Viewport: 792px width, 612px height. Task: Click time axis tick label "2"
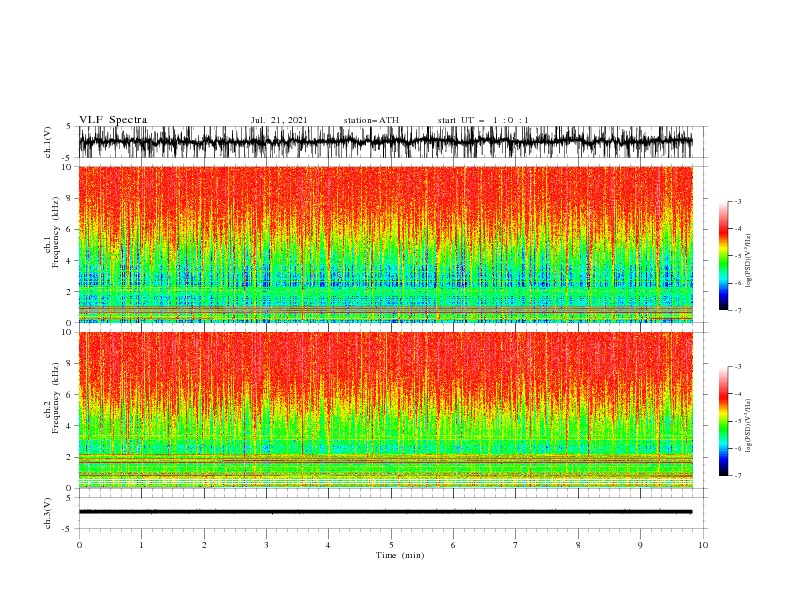coord(204,545)
